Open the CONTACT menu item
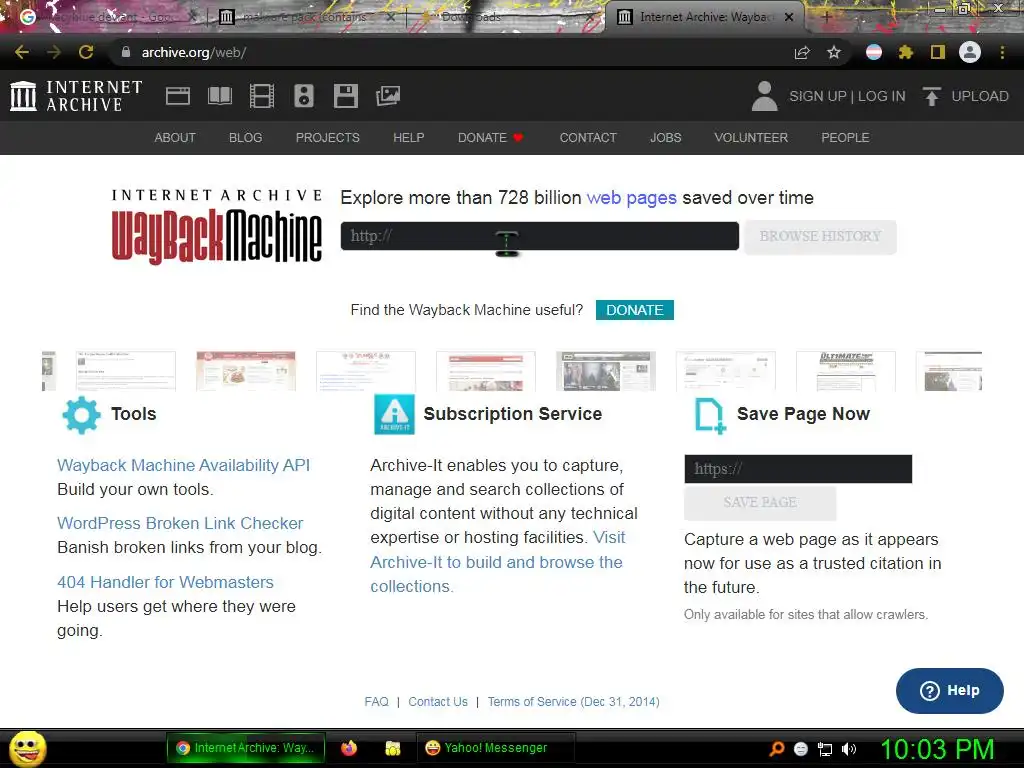Image resolution: width=1024 pixels, height=768 pixels. click(x=588, y=138)
